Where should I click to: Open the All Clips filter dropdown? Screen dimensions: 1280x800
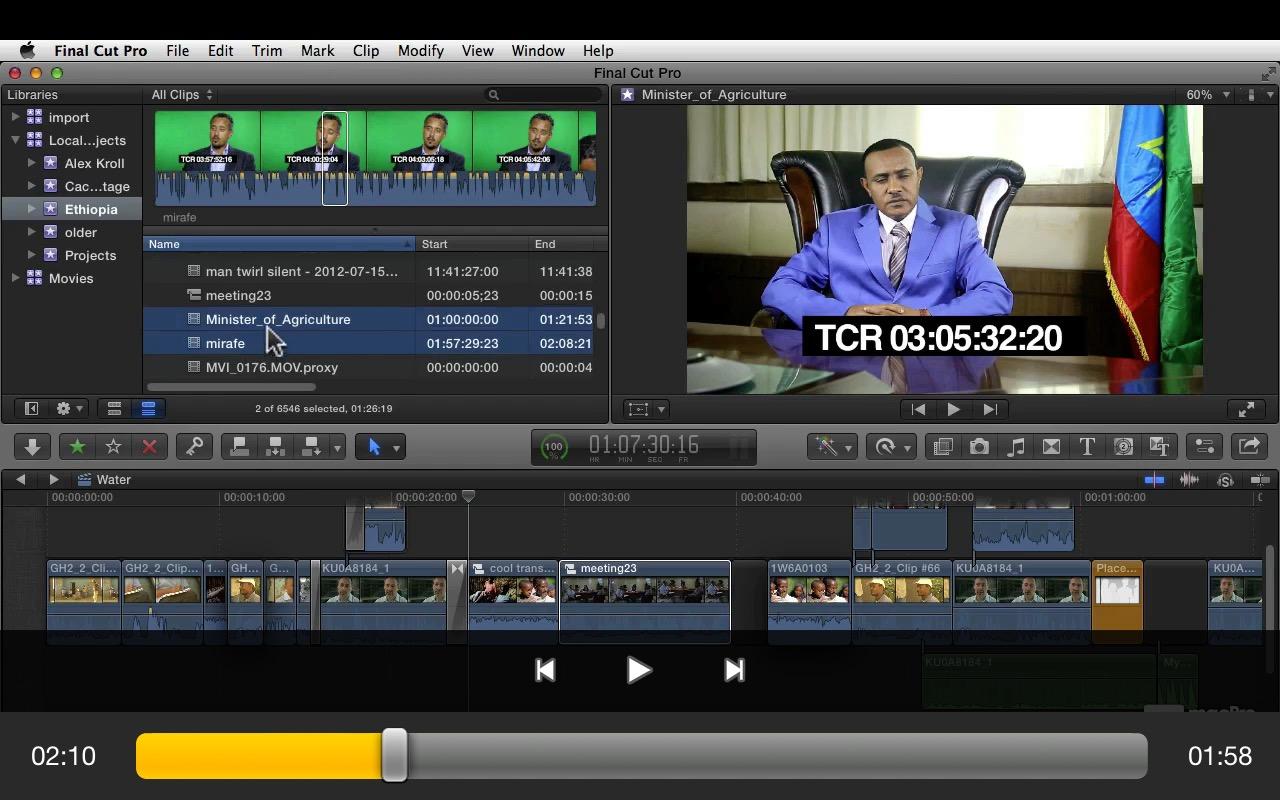[182, 95]
